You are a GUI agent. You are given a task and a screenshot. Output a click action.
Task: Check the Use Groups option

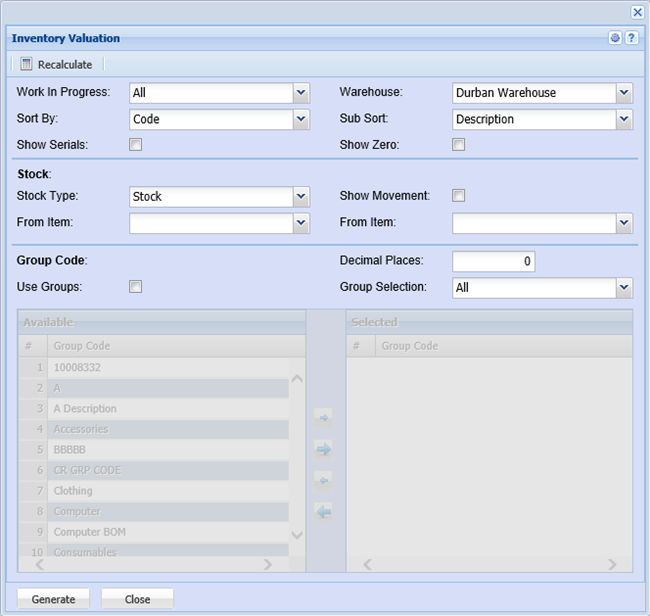(x=136, y=287)
